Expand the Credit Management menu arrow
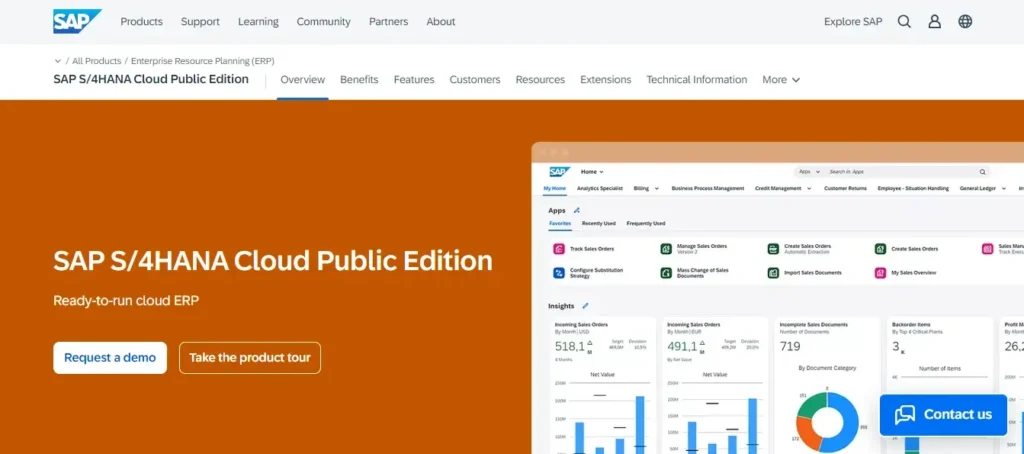This screenshot has width=1024, height=454. (x=809, y=188)
